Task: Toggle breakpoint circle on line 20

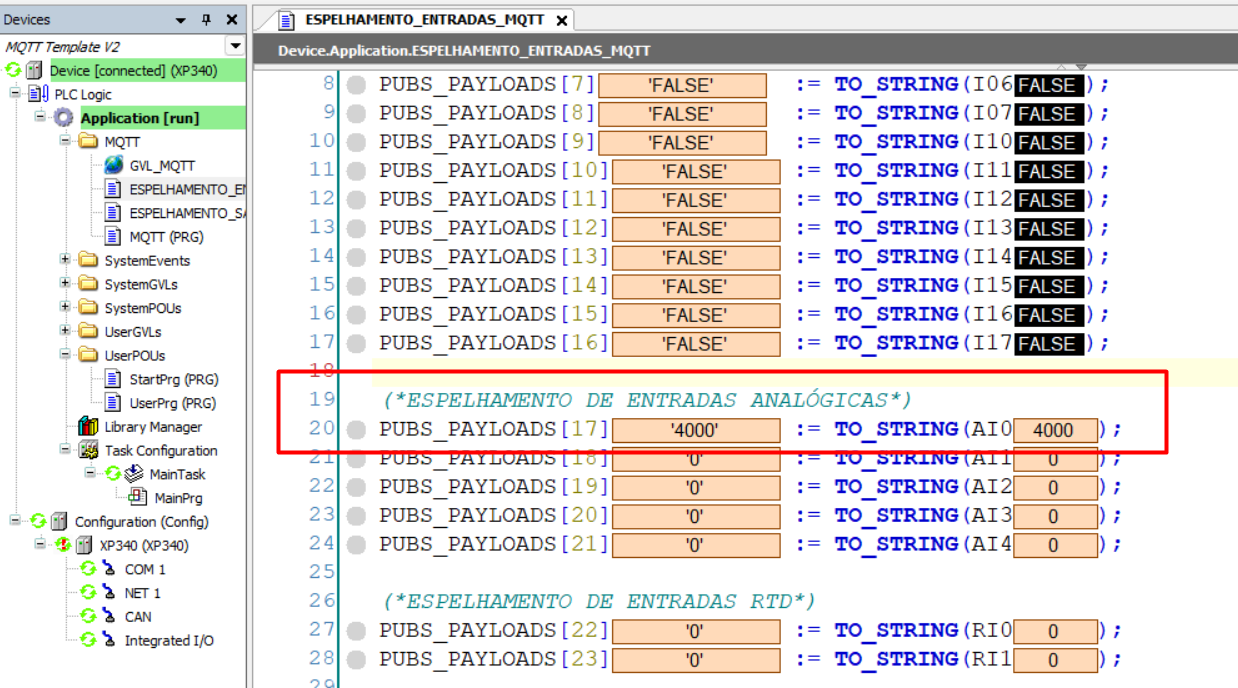Action: pyautogui.click(x=356, y=430)
